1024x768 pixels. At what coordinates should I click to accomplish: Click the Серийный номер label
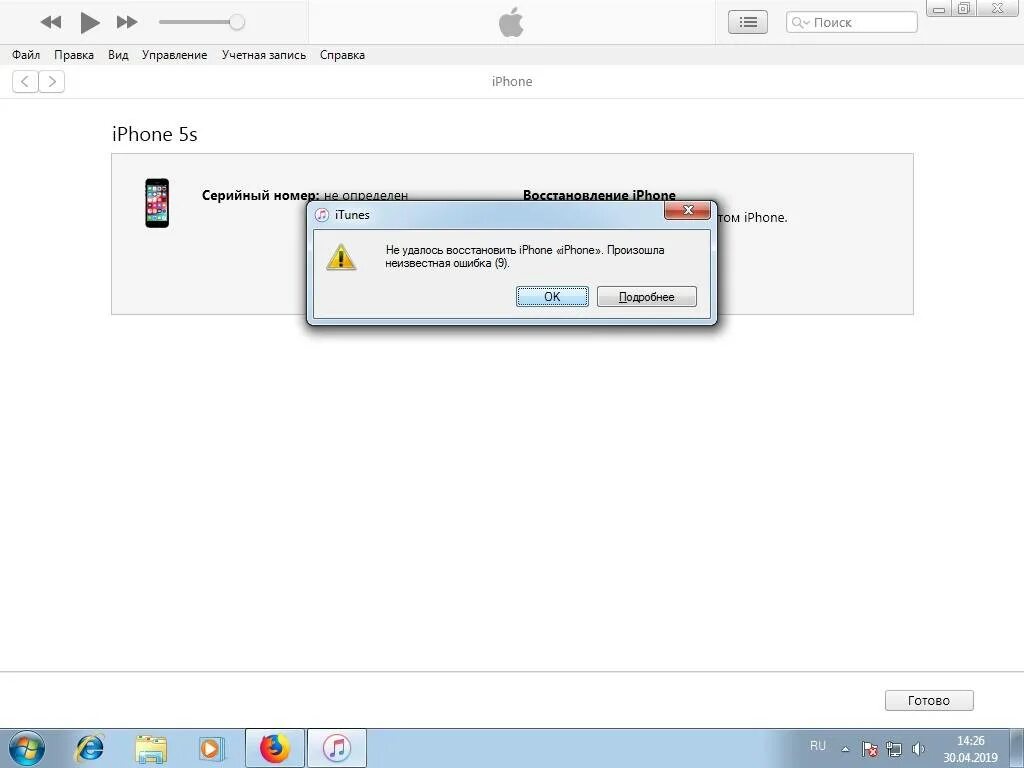click(x=260, y=195)
